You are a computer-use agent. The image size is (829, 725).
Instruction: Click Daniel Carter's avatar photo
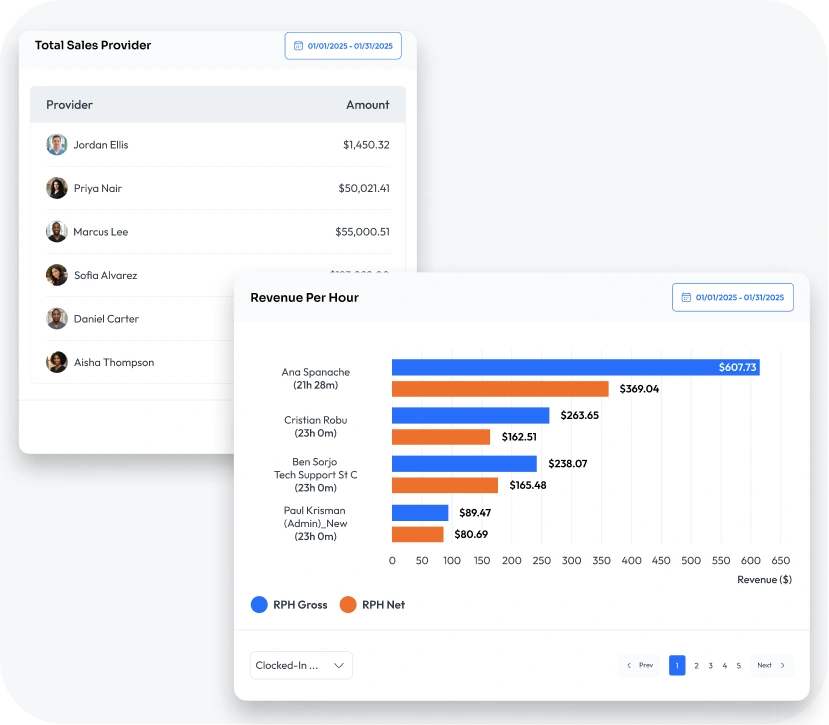point(57,319)
